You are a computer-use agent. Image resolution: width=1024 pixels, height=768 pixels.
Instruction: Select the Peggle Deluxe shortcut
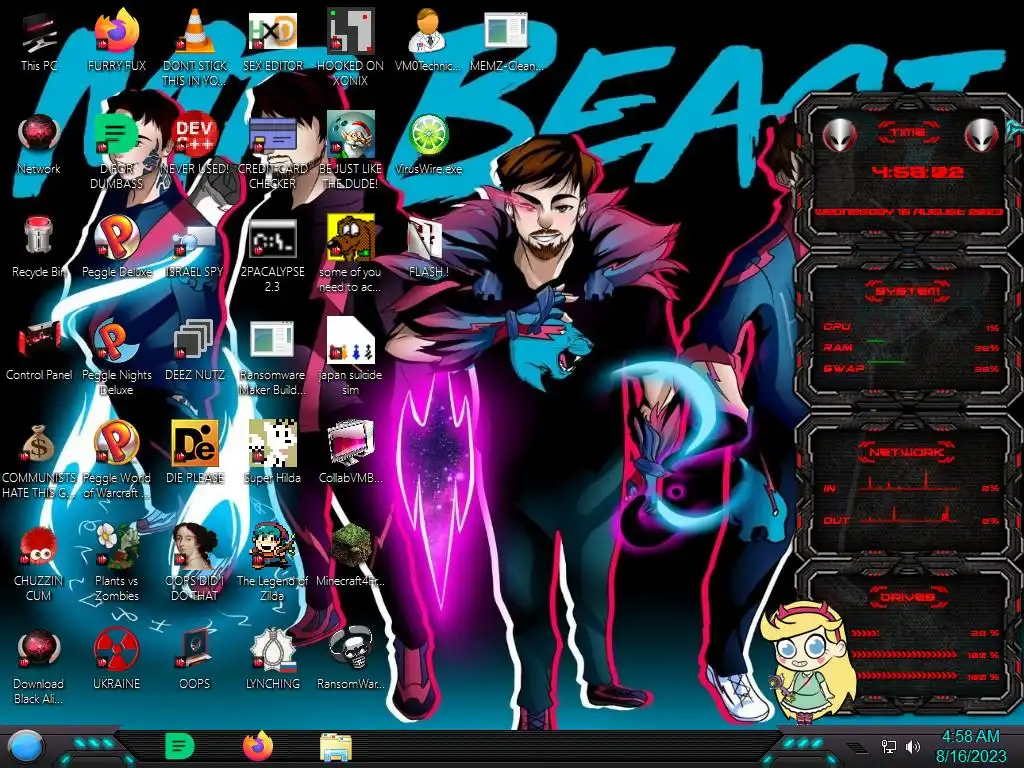pyautogui.click(x=116, y=238)
